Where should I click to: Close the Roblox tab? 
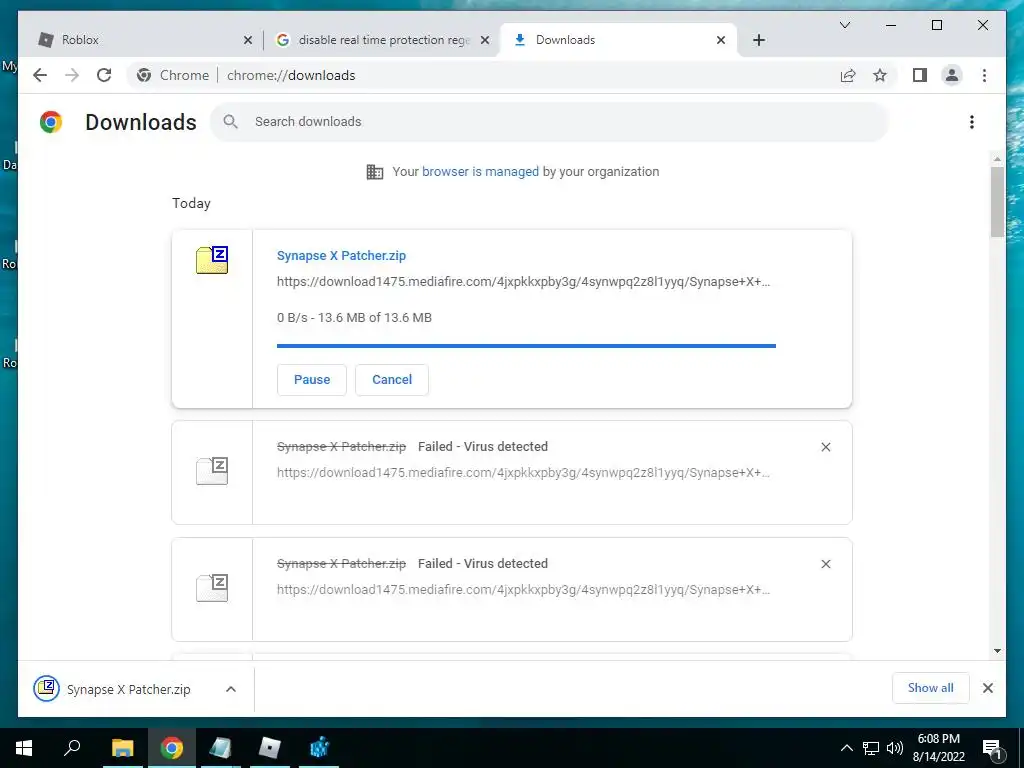pyautogui.click(x=248, y=40)
